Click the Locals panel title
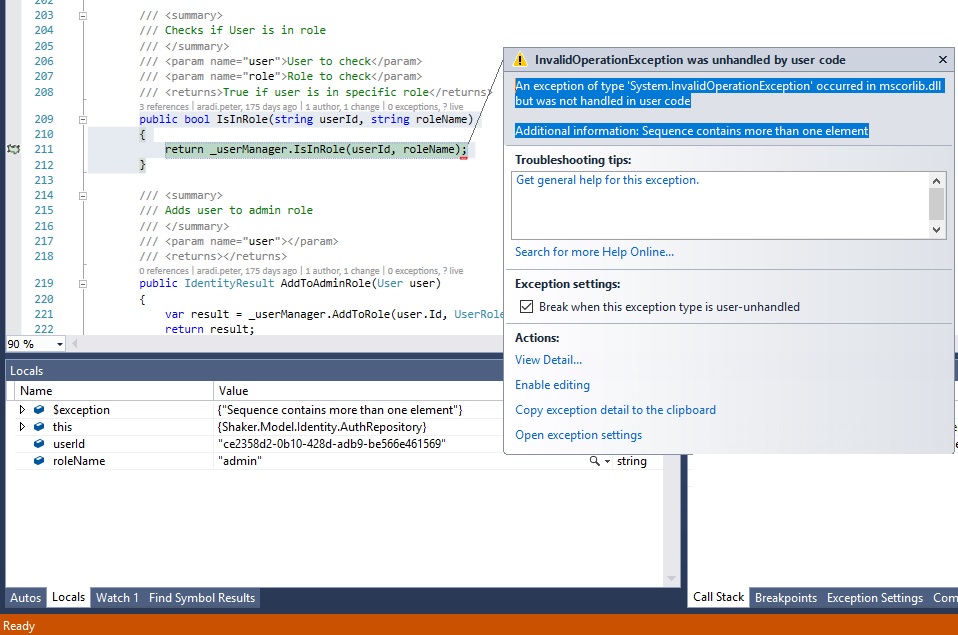This screenshot has width=958, height=635. tap(26, 371)
